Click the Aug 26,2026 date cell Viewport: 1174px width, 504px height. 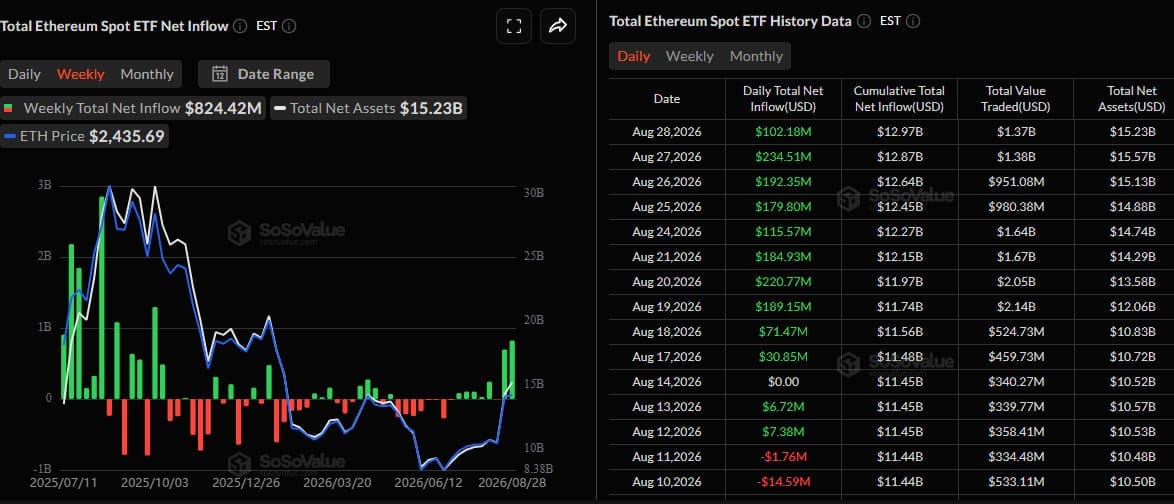click(x=666, y=182)
